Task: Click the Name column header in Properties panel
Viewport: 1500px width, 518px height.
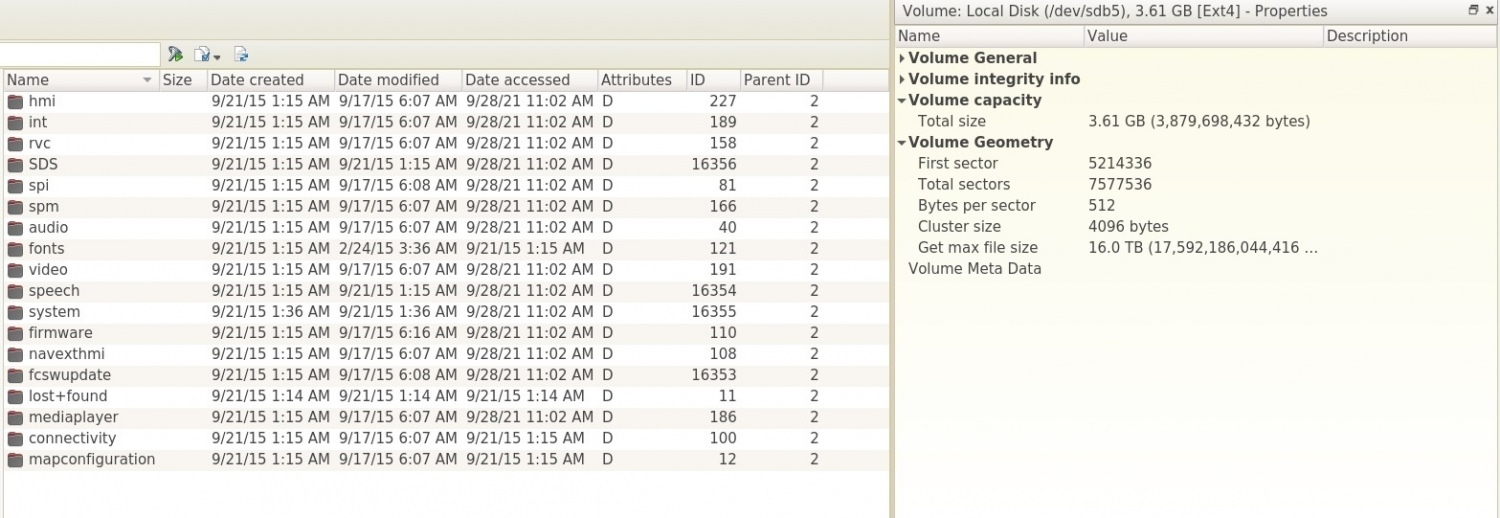Action: click(990, 36)
